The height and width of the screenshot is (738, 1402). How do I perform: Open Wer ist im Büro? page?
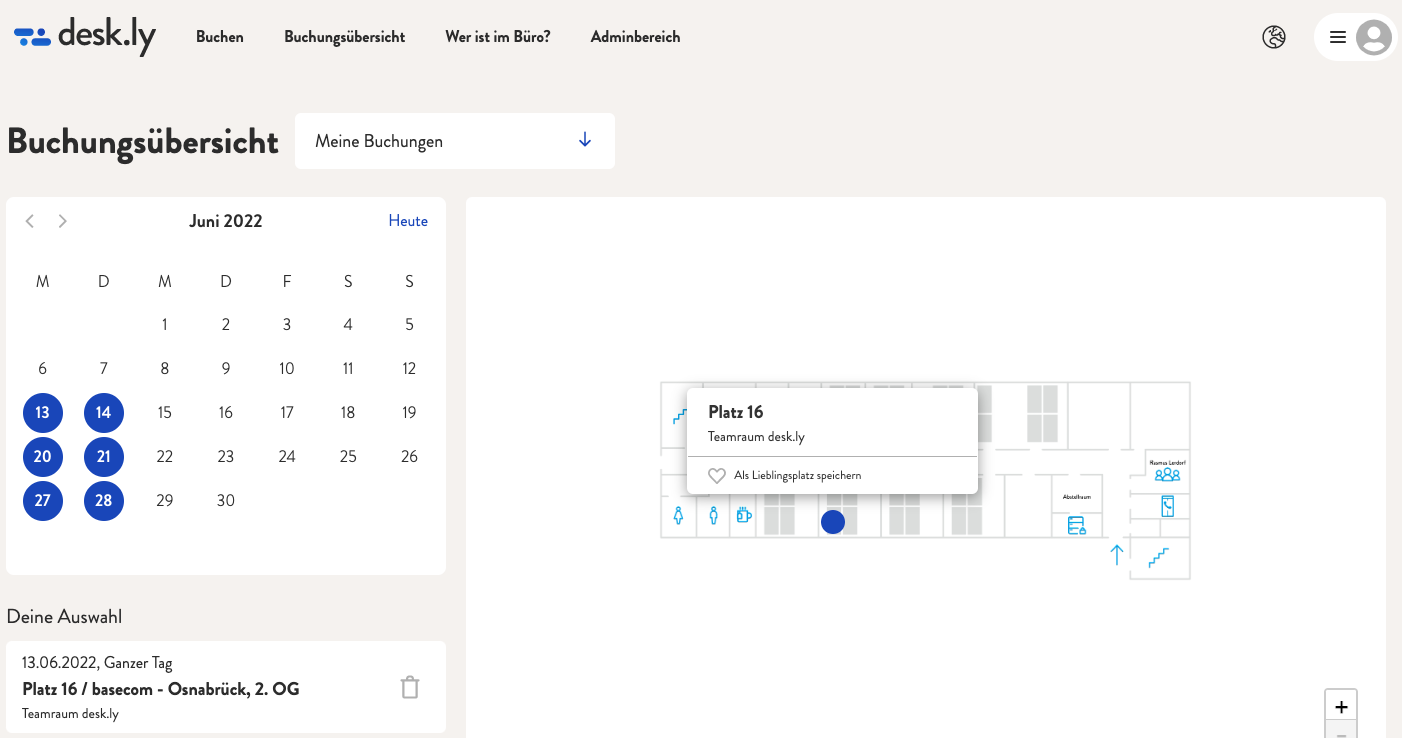click(x=498, y=37)
